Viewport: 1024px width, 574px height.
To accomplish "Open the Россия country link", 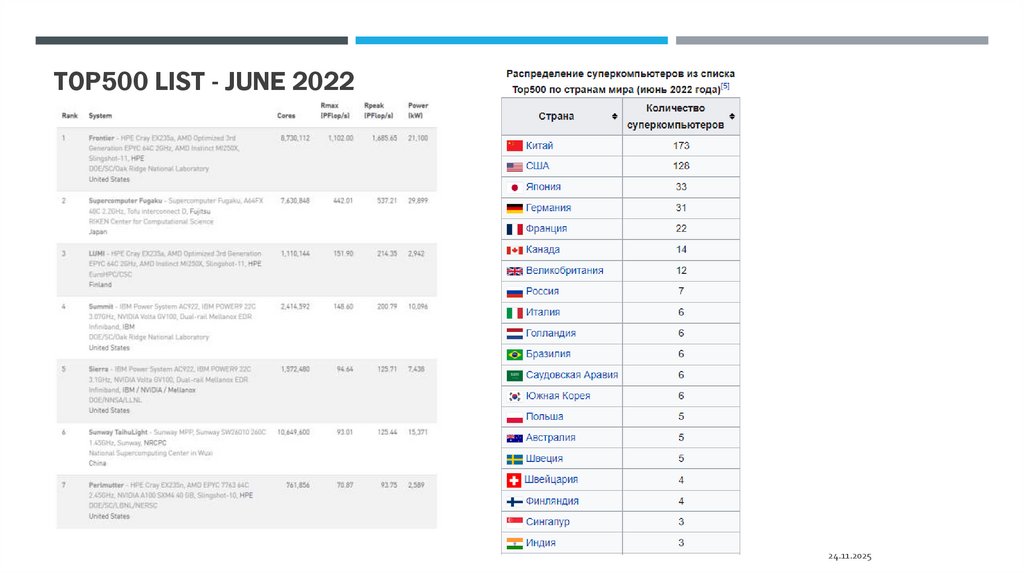I will (x=543, y=291).
